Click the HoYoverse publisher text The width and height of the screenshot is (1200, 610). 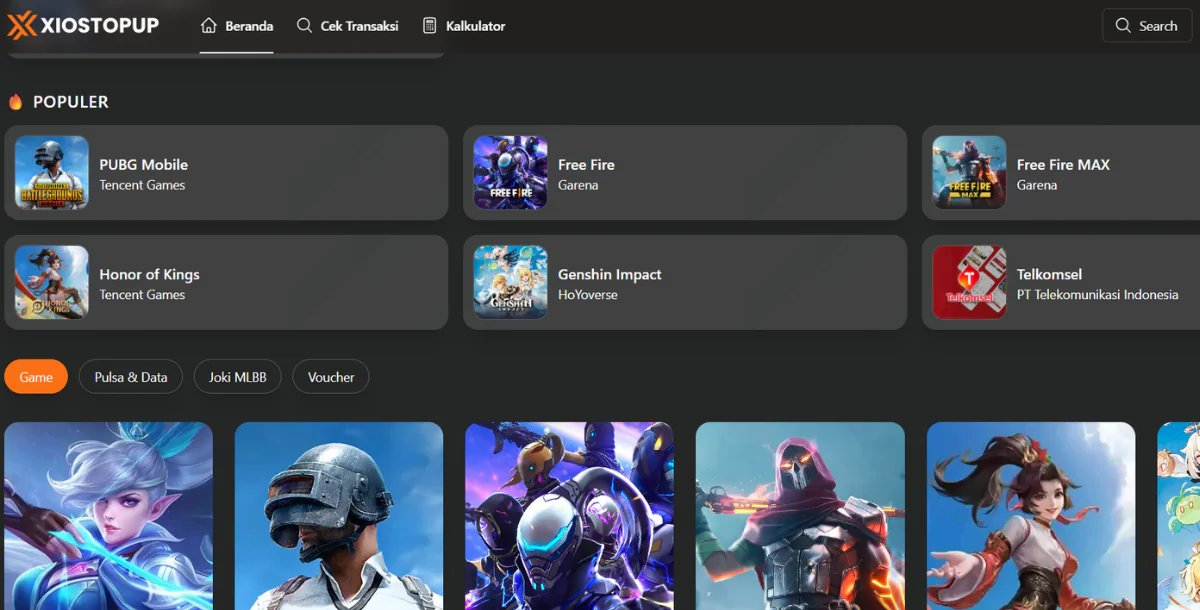[x=588, y=295]
